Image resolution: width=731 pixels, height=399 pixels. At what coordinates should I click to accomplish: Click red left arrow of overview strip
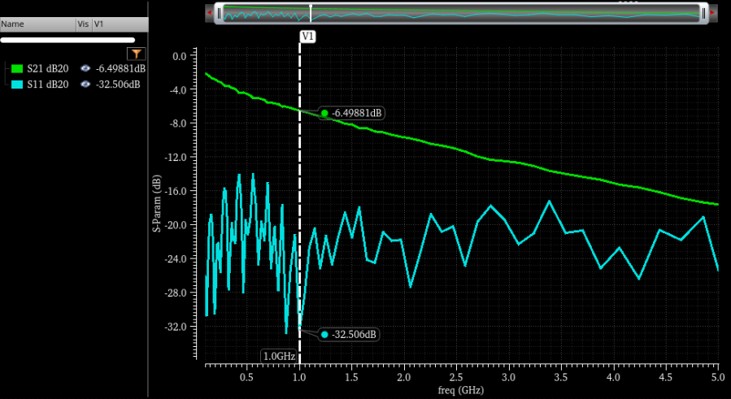[210, 13]
